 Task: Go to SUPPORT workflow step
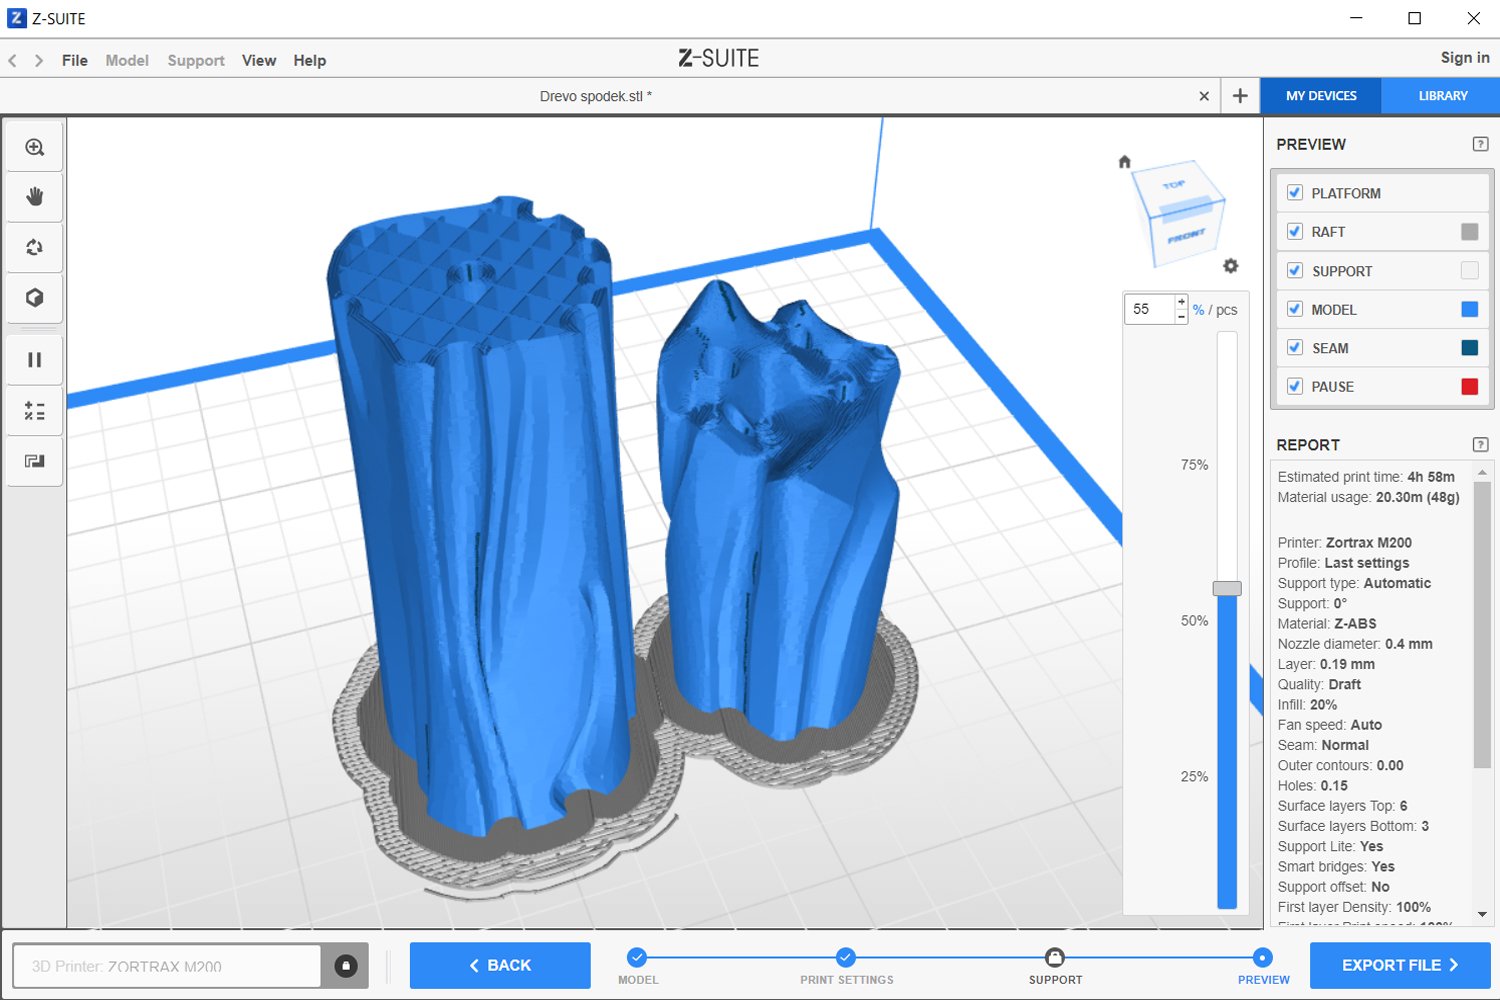point(1055,965)
